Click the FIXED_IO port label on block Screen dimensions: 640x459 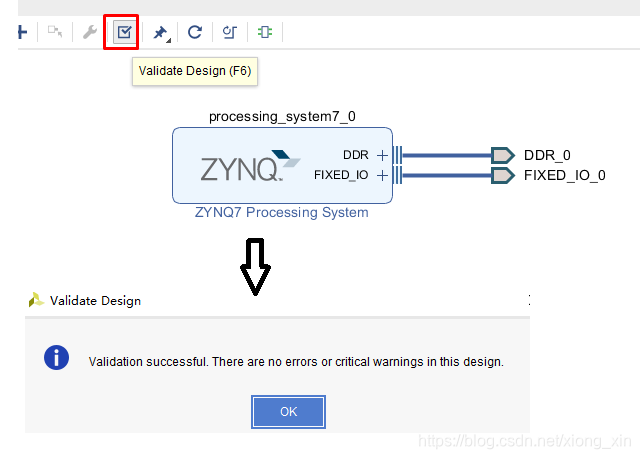[x=341, y=175]
